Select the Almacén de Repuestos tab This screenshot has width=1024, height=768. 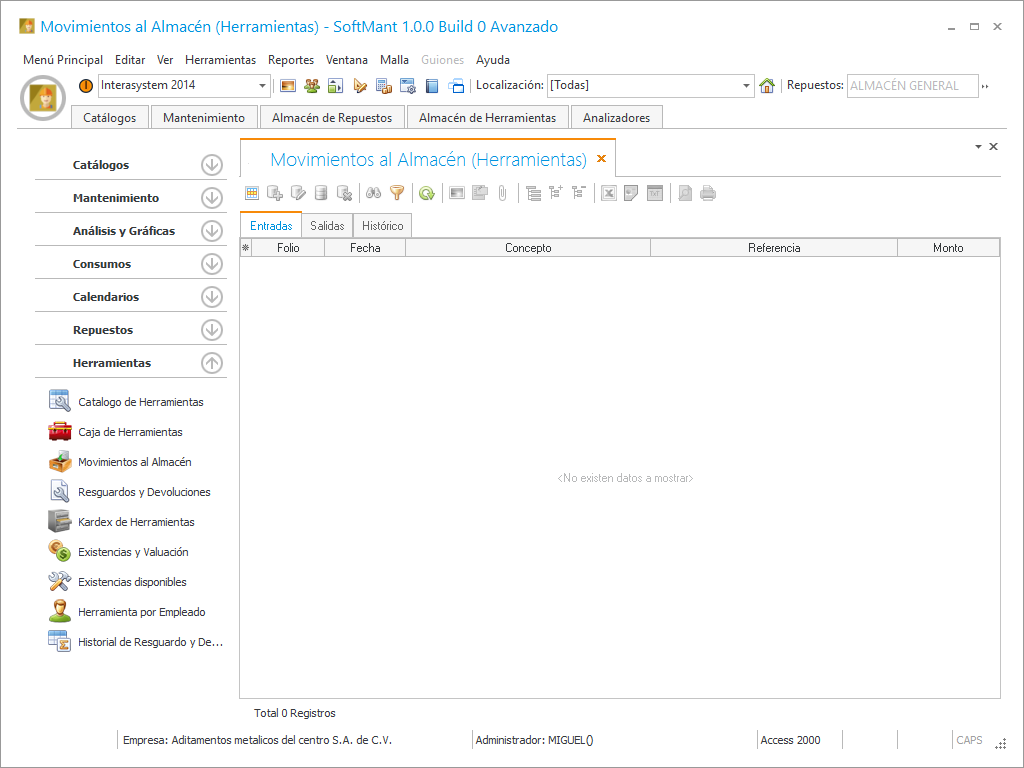click(332, 118)
